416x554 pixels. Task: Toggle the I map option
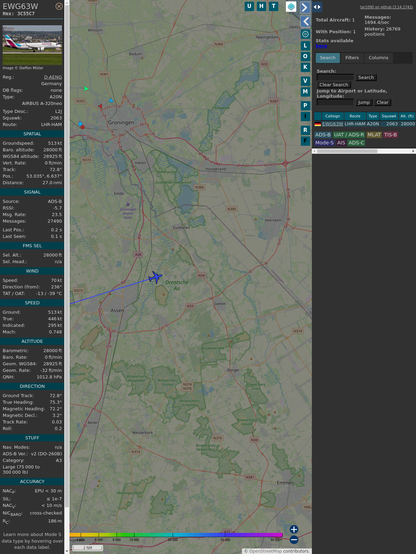(305, 116)
